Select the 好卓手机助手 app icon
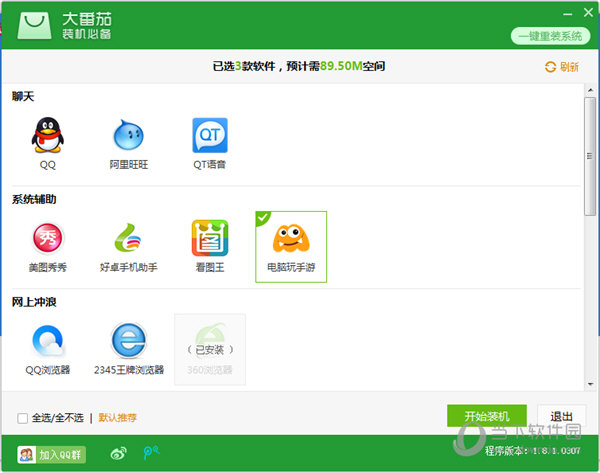Image resolution: width=600 pixels, height=473 pixels. [x=129, y=238]
